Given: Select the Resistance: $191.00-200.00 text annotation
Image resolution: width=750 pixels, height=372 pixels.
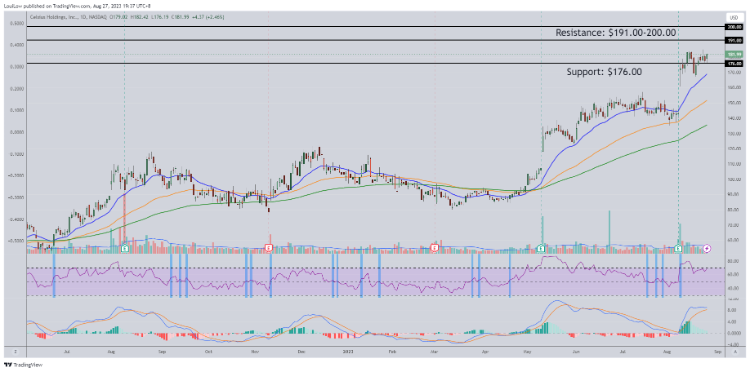Looking at the screenshot, I should (x=616, y=33).
